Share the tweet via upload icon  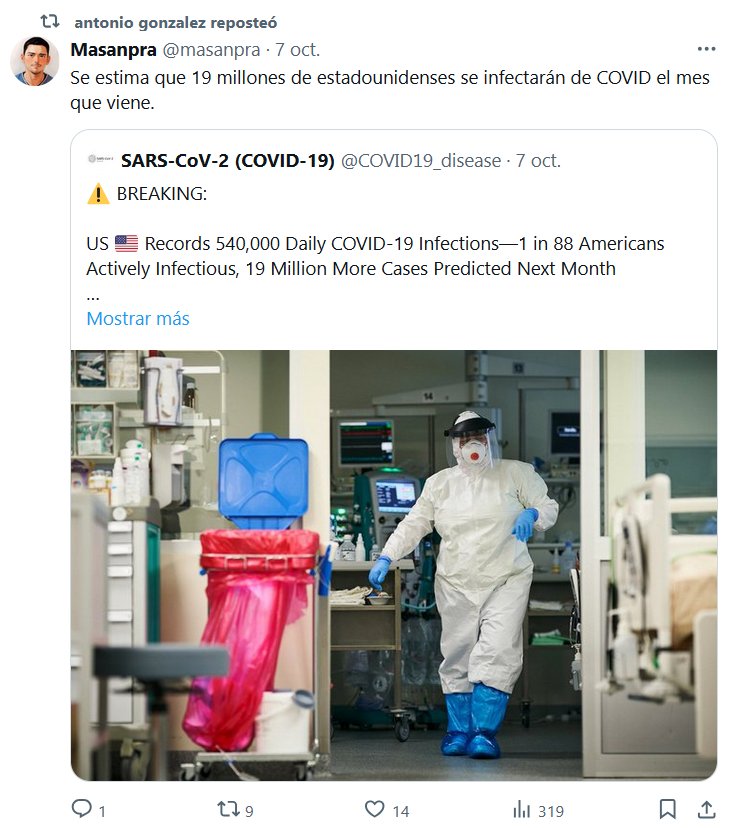pos(706,809)
